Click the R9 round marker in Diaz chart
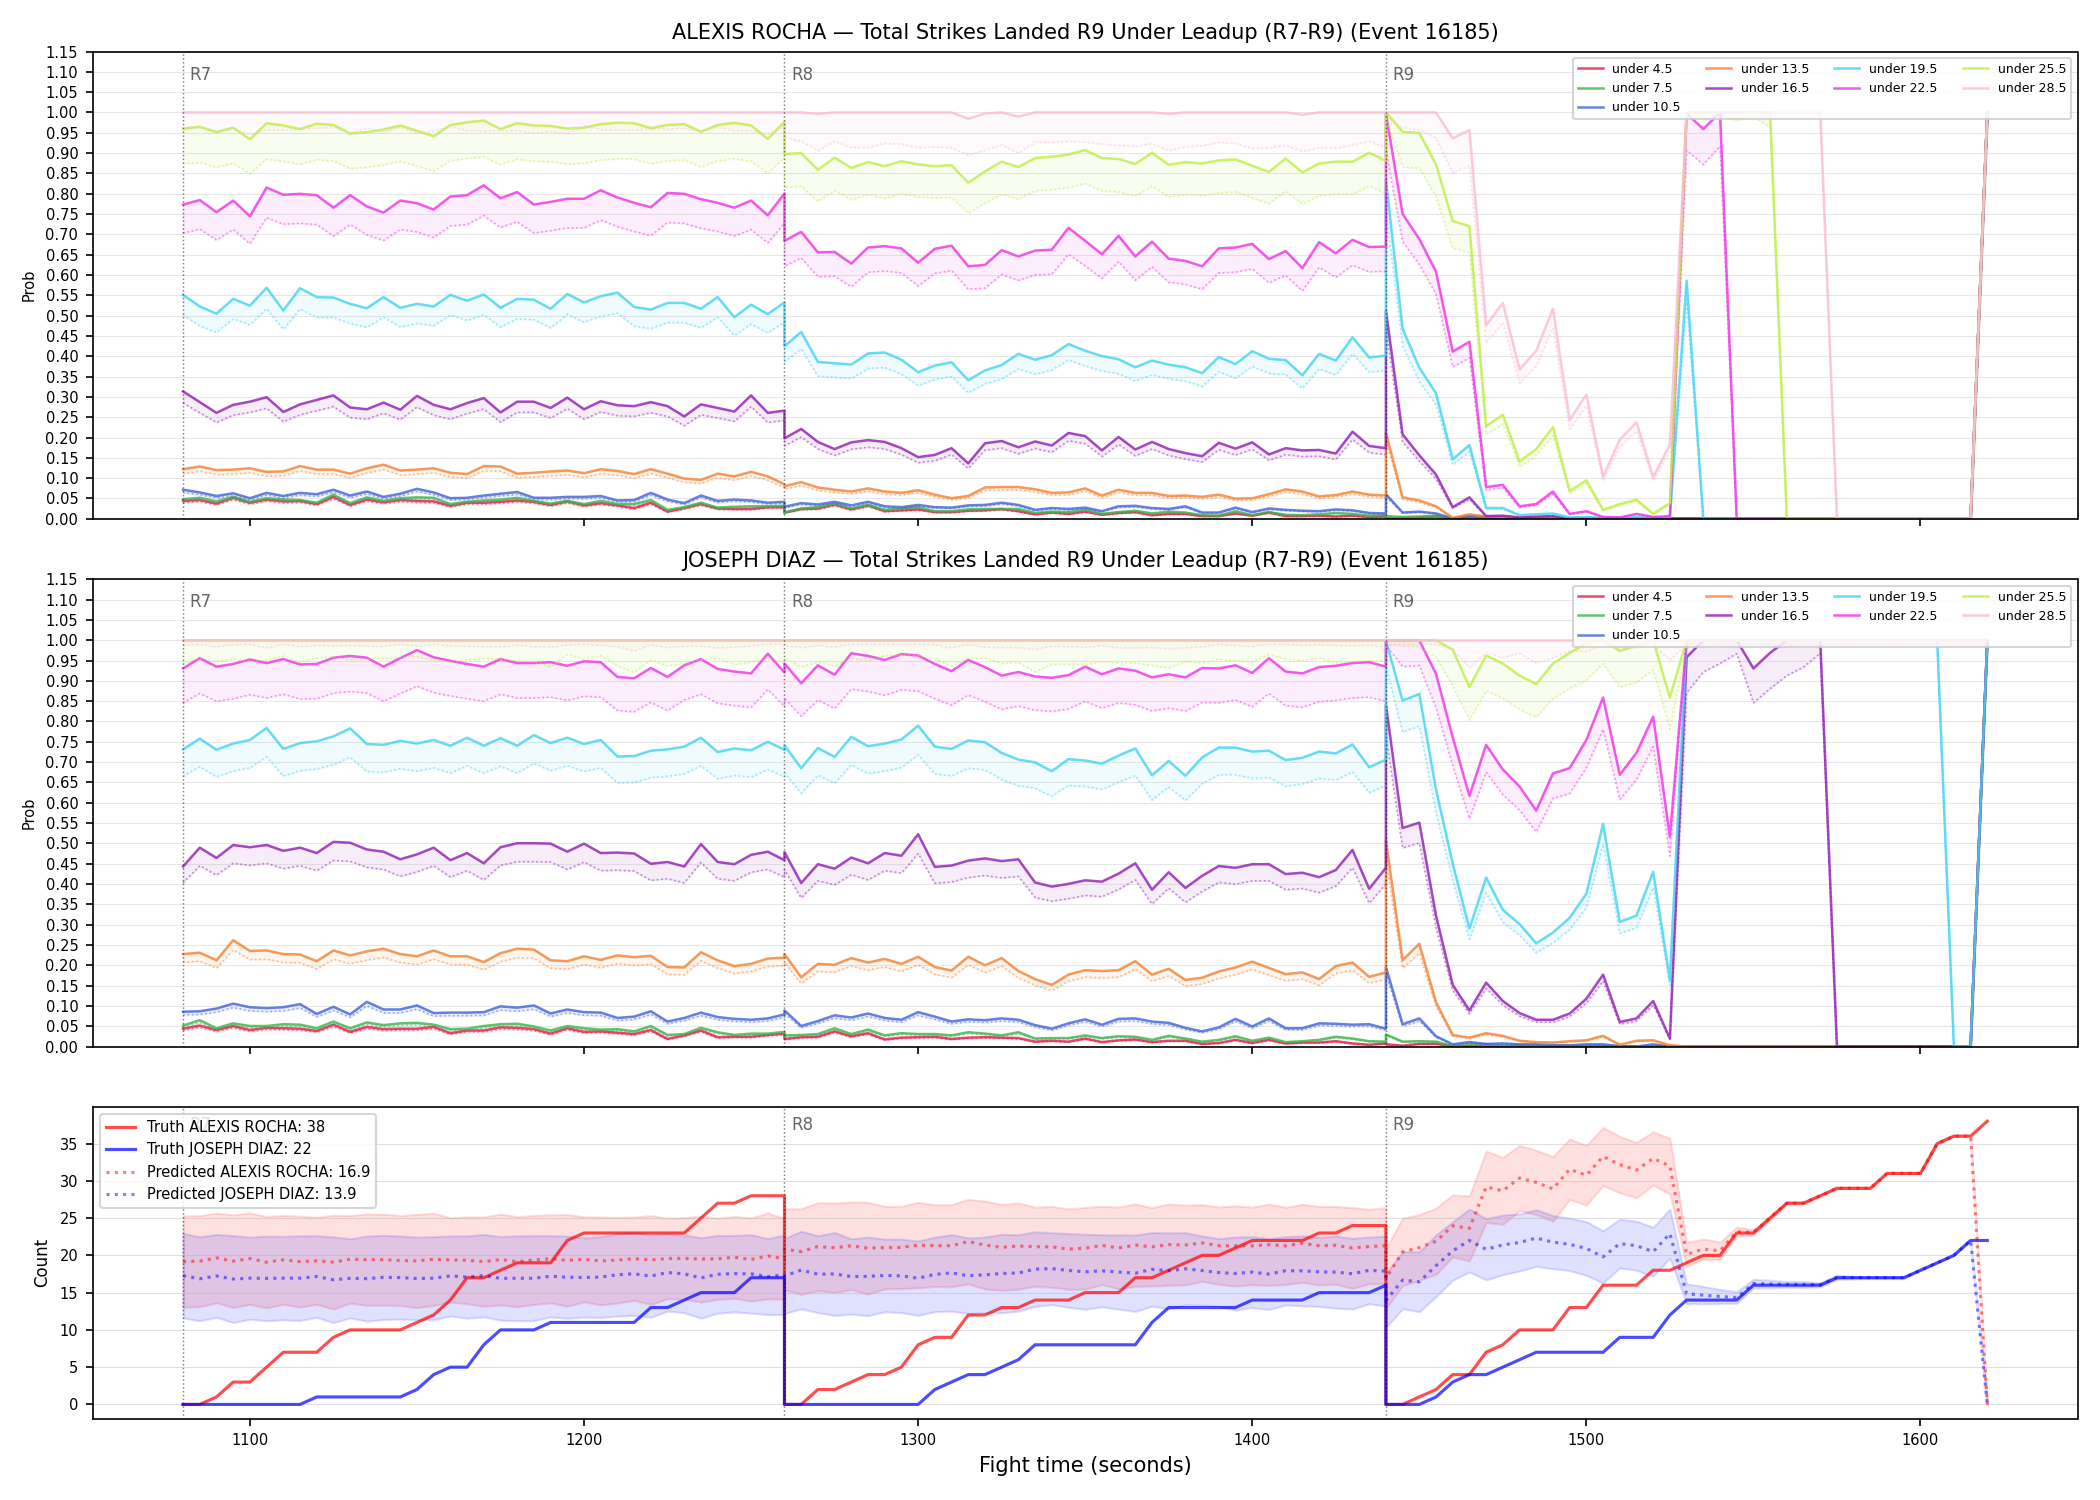Image resolution: width=2100 pixels, height=1500 pixels. 1403,601
